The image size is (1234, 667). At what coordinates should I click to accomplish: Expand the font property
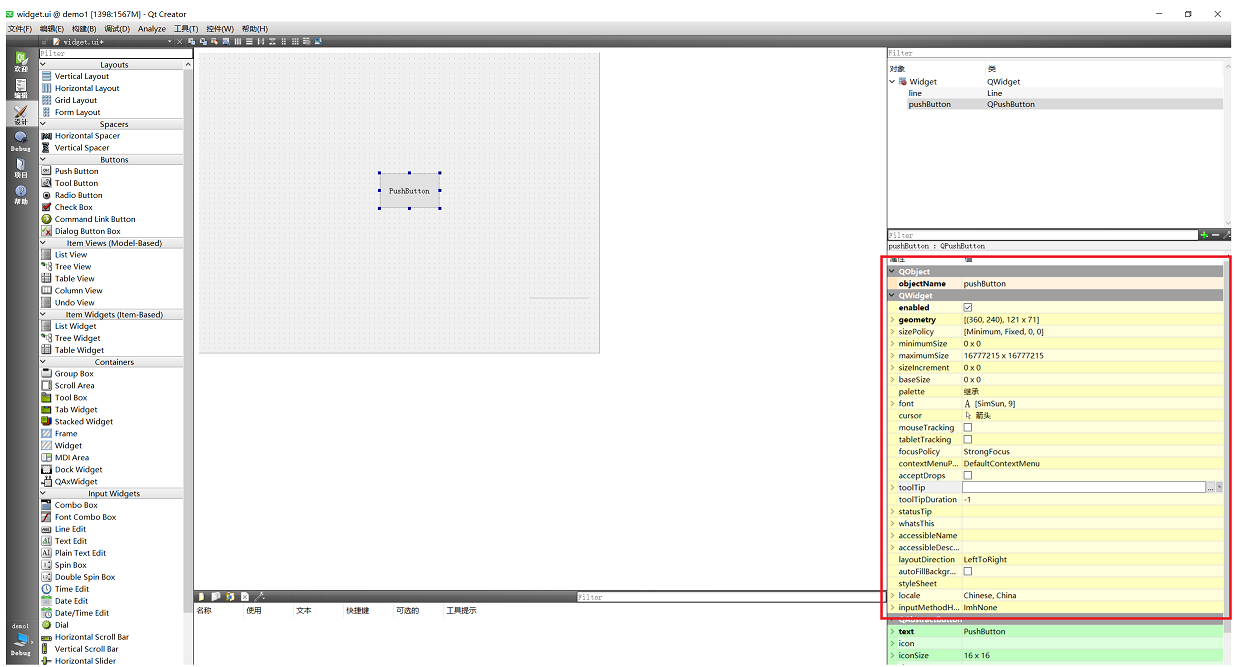892,404
